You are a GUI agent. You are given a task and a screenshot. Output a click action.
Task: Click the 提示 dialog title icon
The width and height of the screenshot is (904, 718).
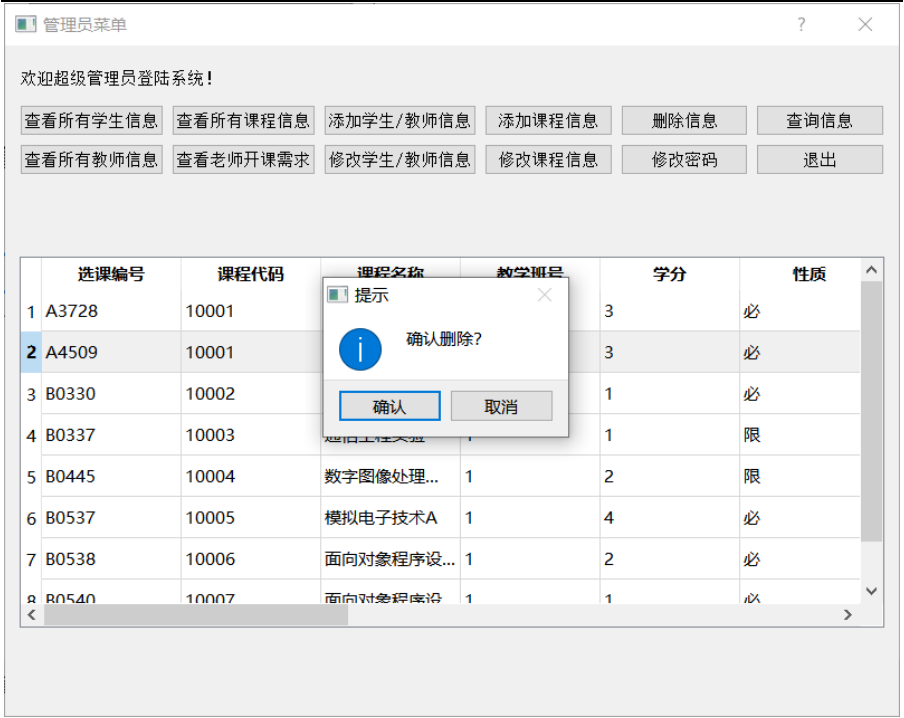337,295
